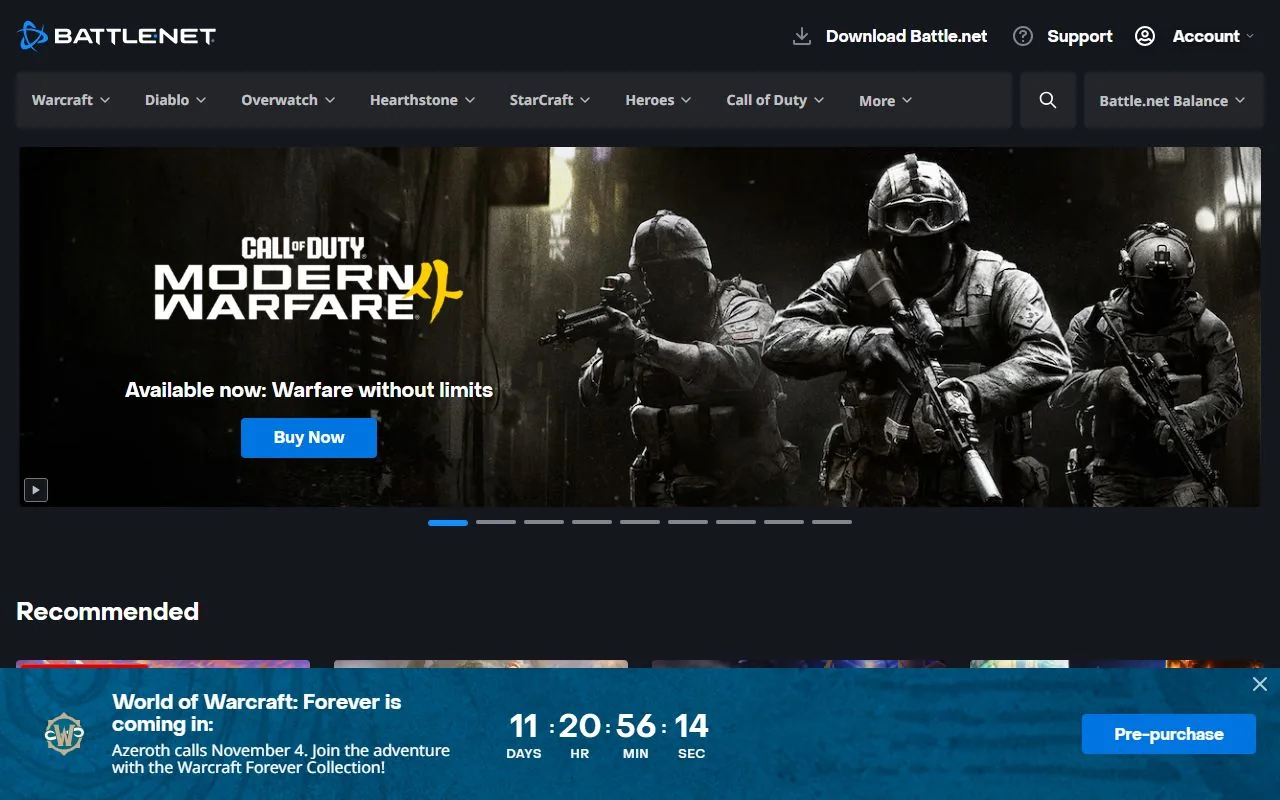This screenshot has width=1280, height=800.
Task: Open the Call of Duty menu
Action: coord(775,100)
